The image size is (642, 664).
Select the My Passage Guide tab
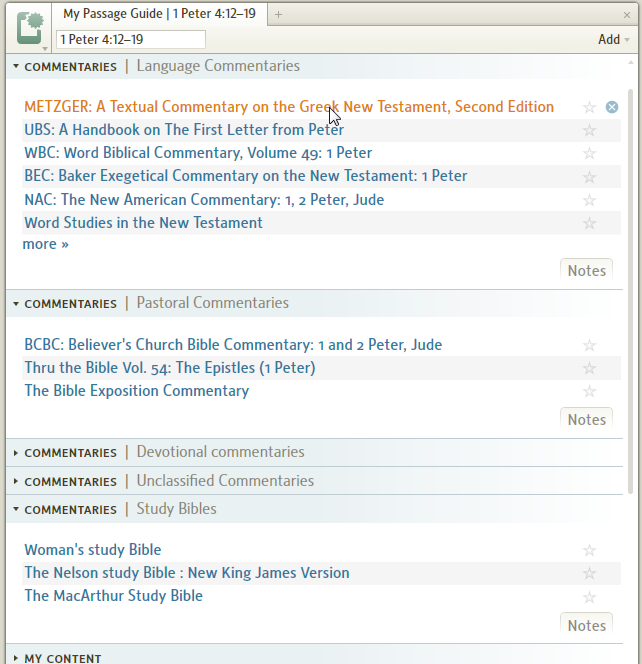coord(159,14)
